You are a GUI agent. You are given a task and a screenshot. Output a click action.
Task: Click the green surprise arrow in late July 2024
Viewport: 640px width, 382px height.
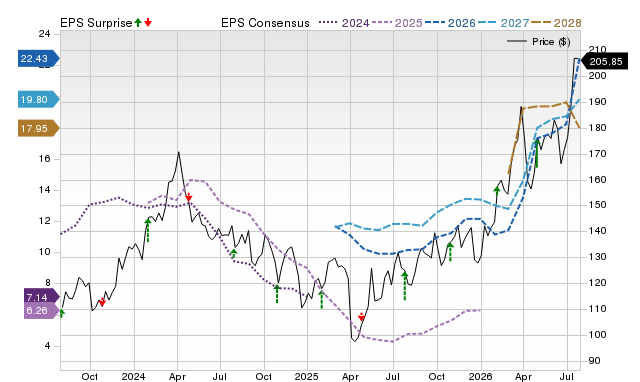(234, 253)
